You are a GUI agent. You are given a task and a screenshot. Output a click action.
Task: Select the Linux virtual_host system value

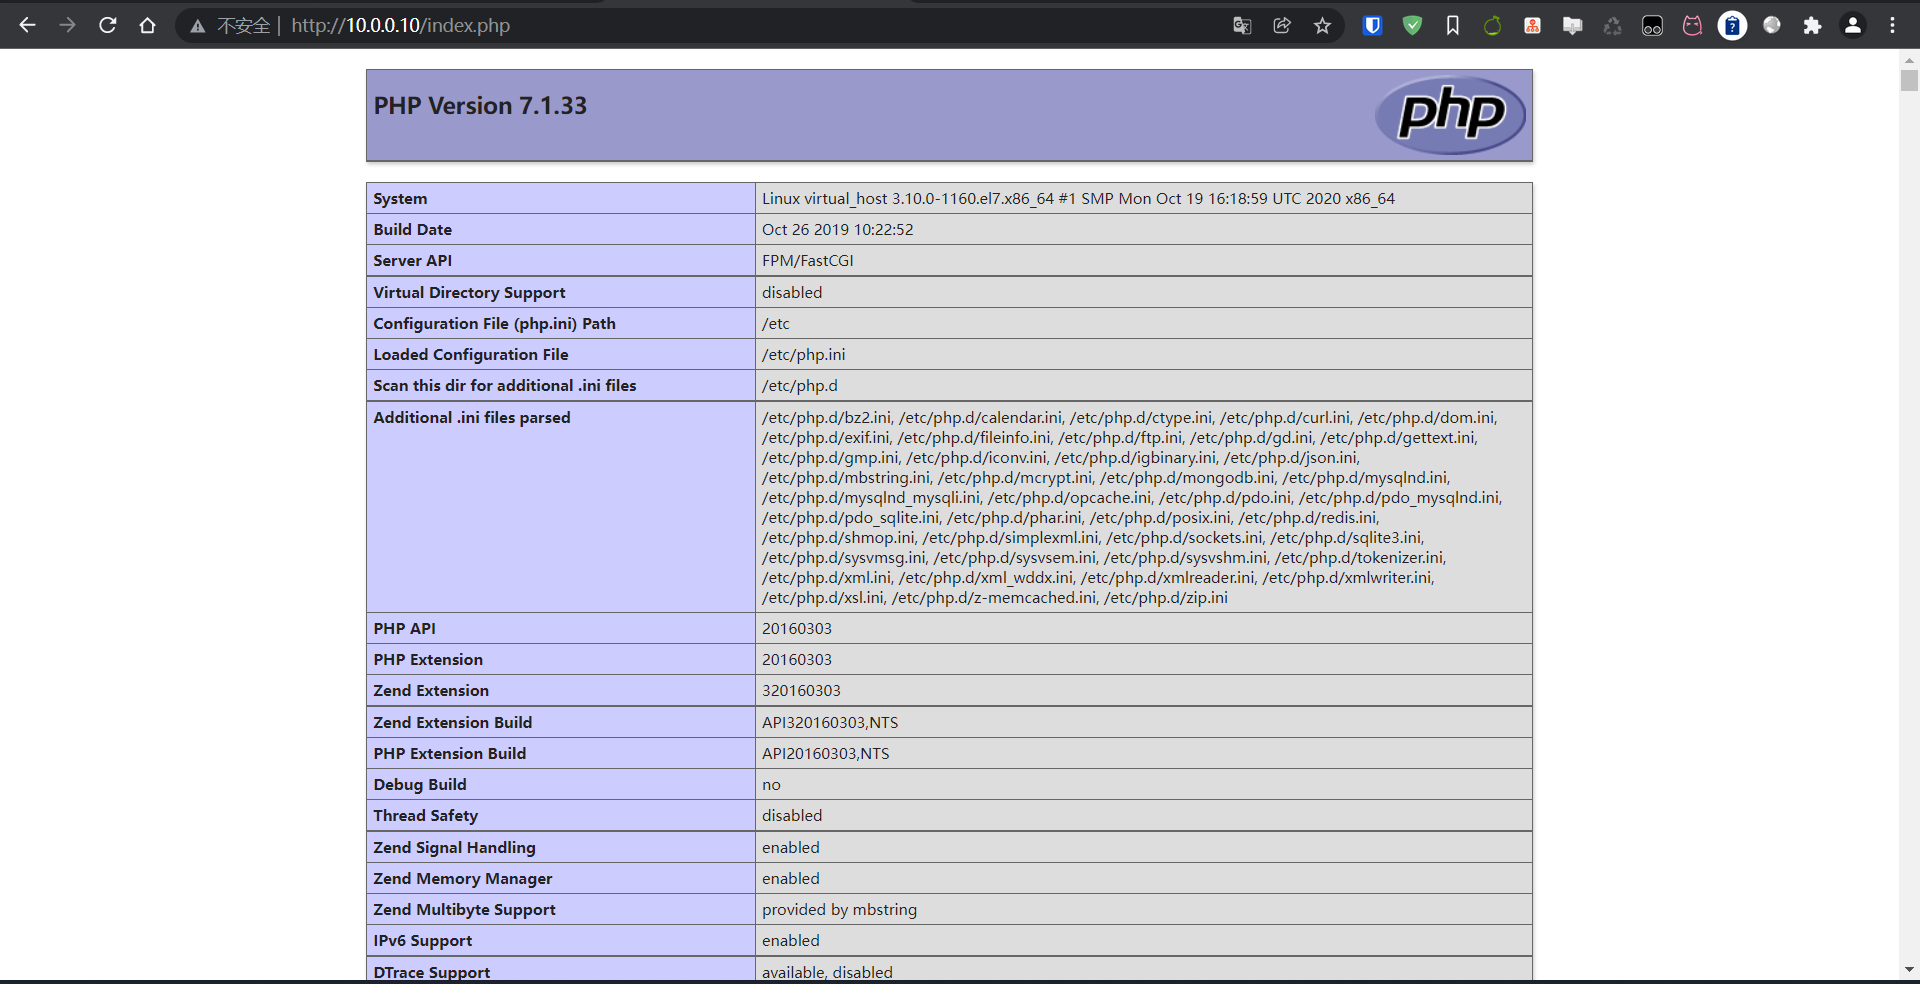pos(1078,199)
